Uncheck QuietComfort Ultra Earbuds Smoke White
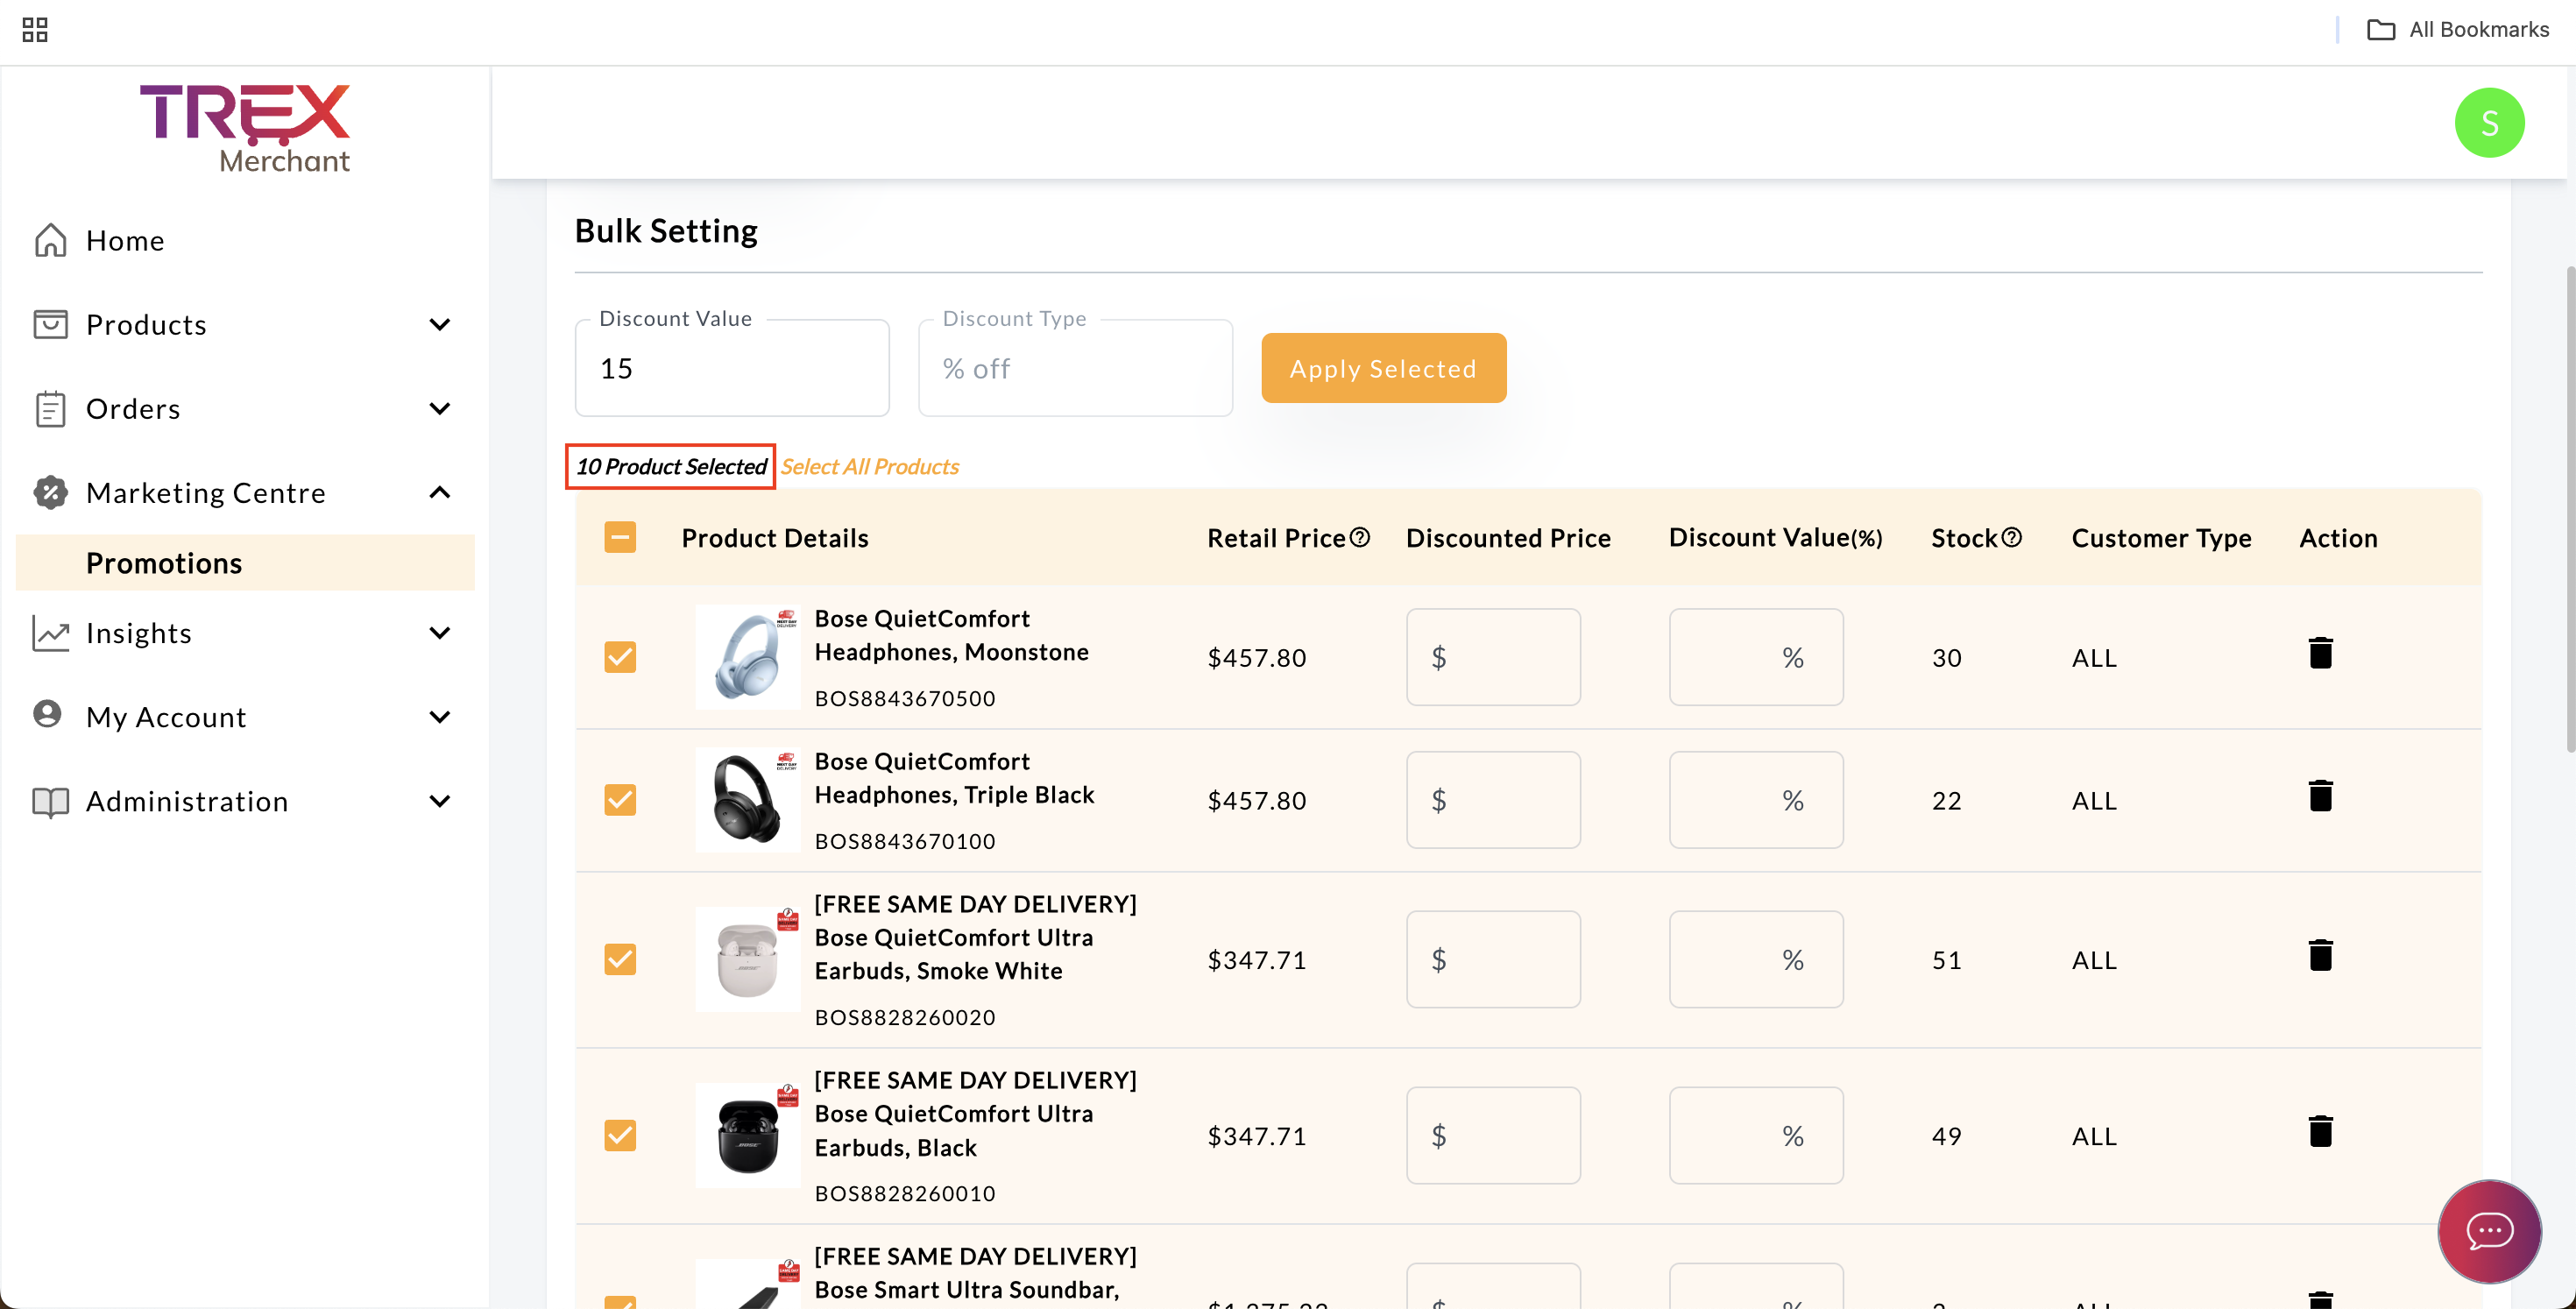2576x1309 pixels. coord(620,960)
